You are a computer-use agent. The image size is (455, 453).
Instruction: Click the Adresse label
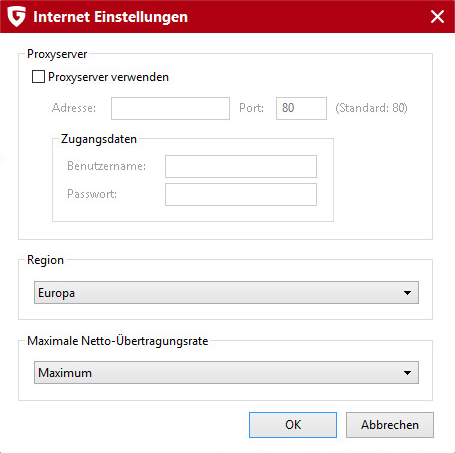(74, 108)
